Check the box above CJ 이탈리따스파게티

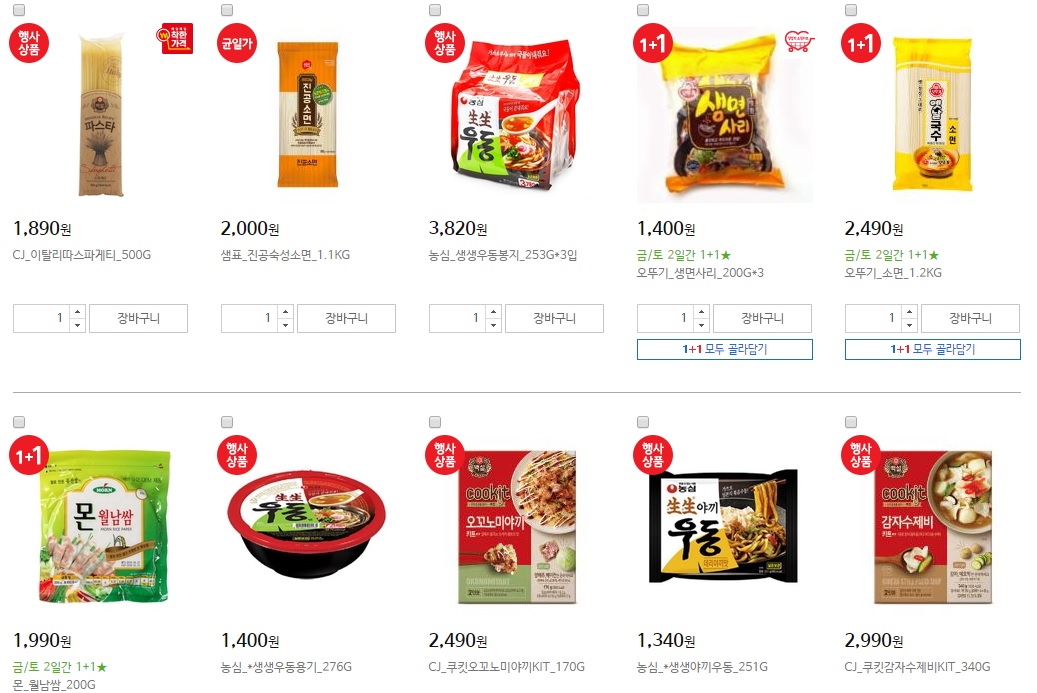click(x=19, y=10)
